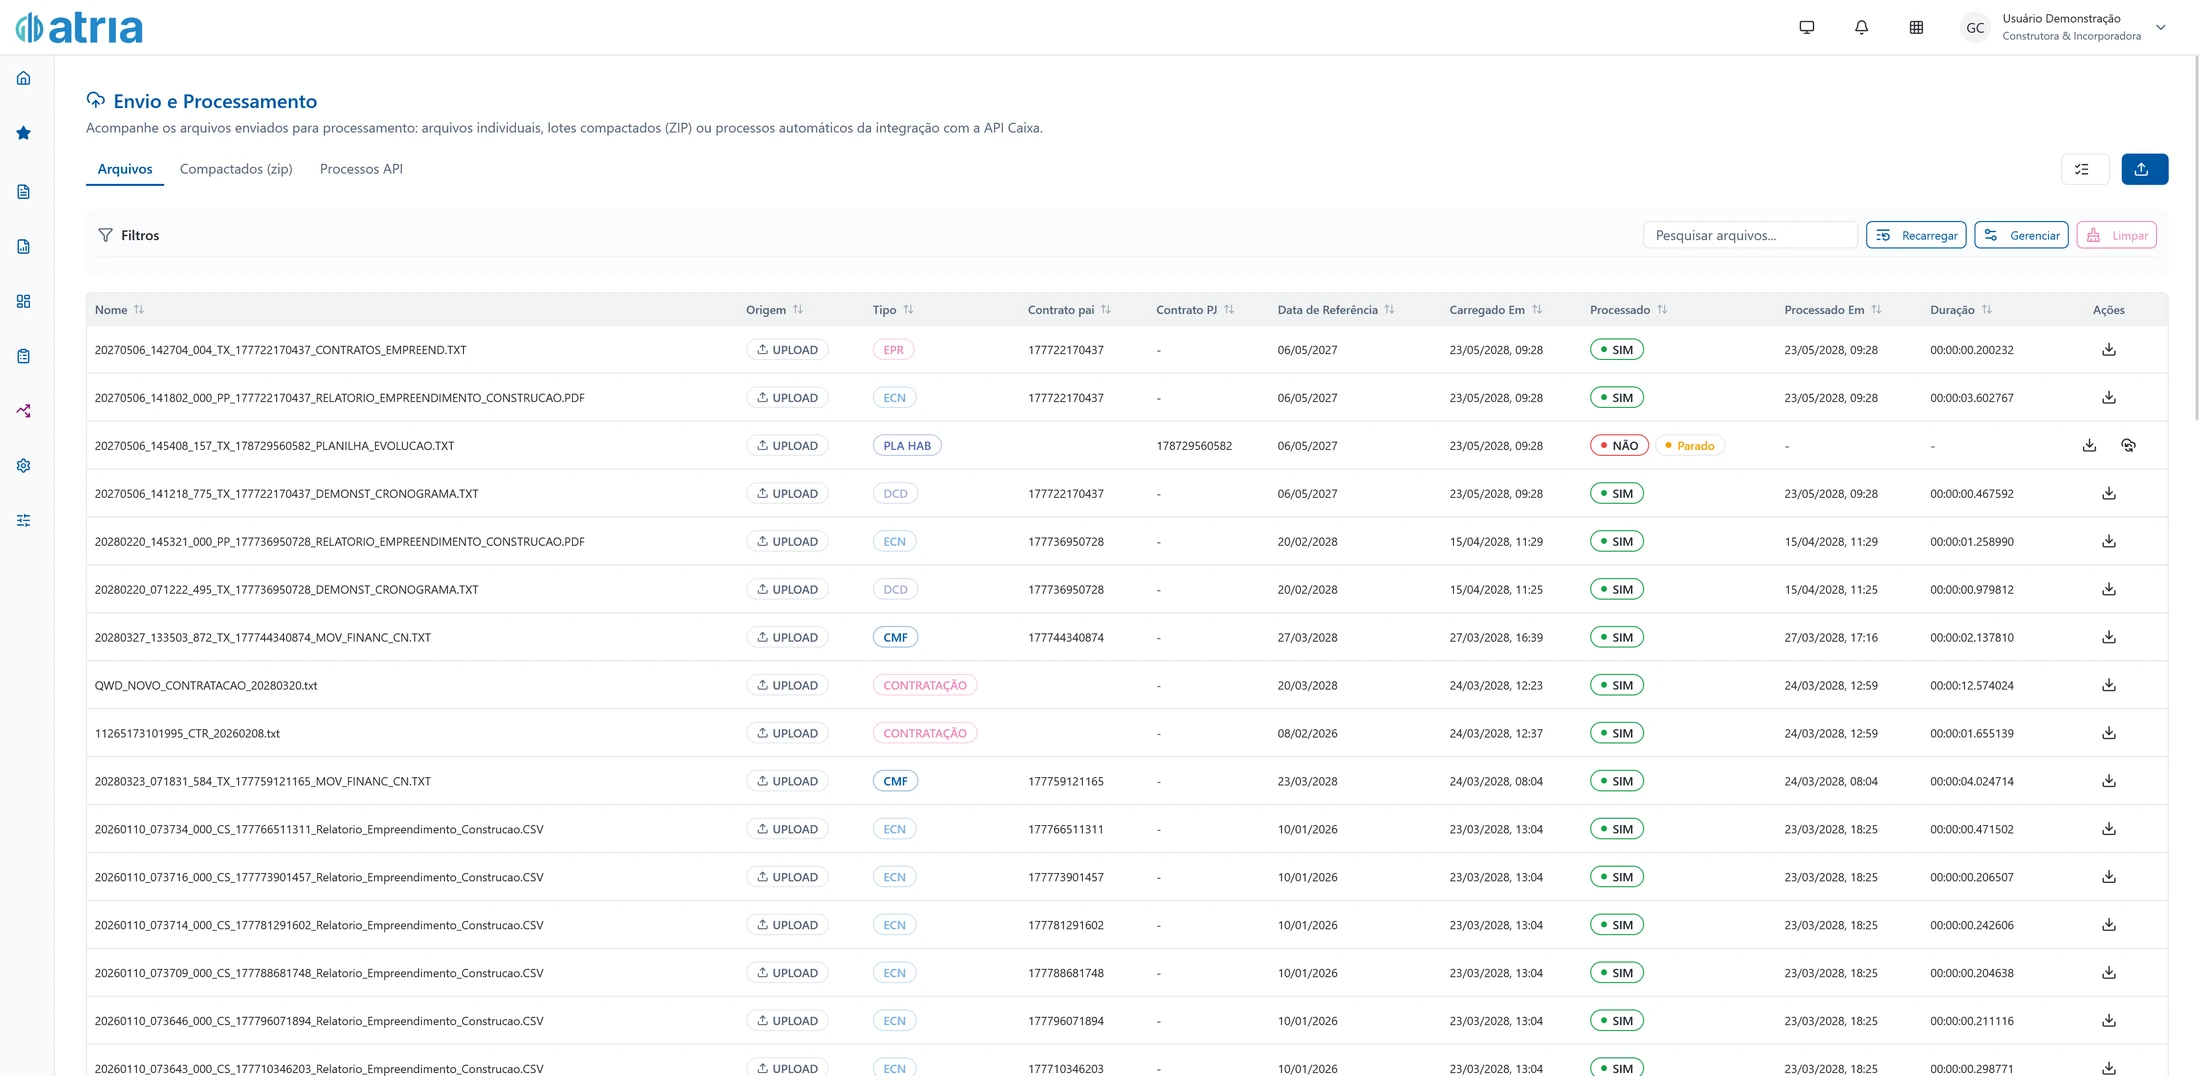This screenshot has width=2200, height=1076.
Task: Open the favorites star in sidebar
Action: click(x=23, y=133)
